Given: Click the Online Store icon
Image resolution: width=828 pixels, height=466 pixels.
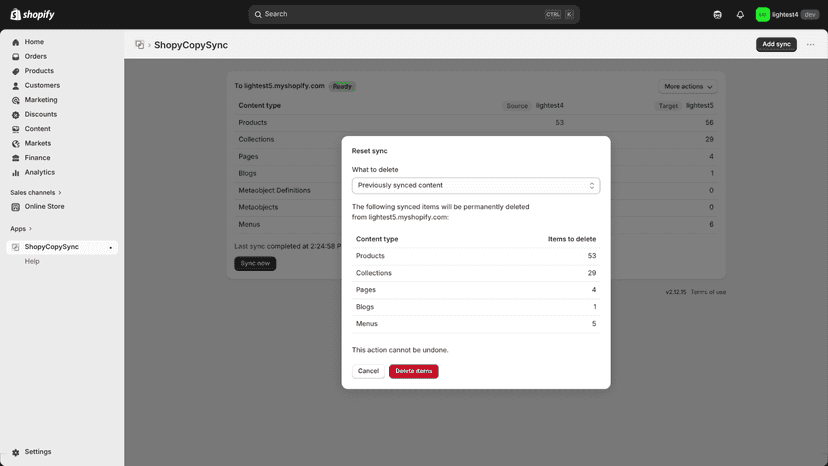Looking at the screenshot, I should click(16, 207).
